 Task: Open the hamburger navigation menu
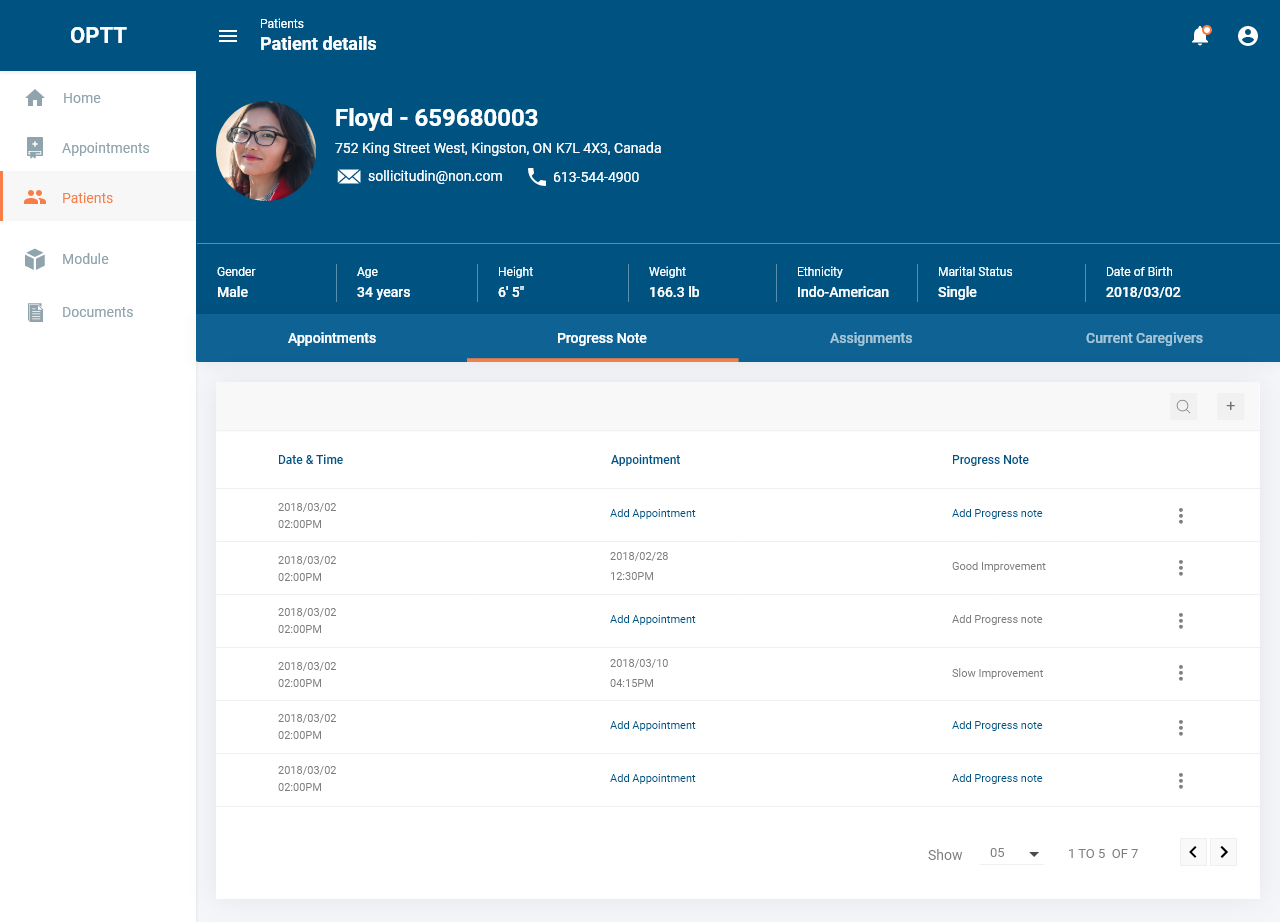(x=228, y=36)
